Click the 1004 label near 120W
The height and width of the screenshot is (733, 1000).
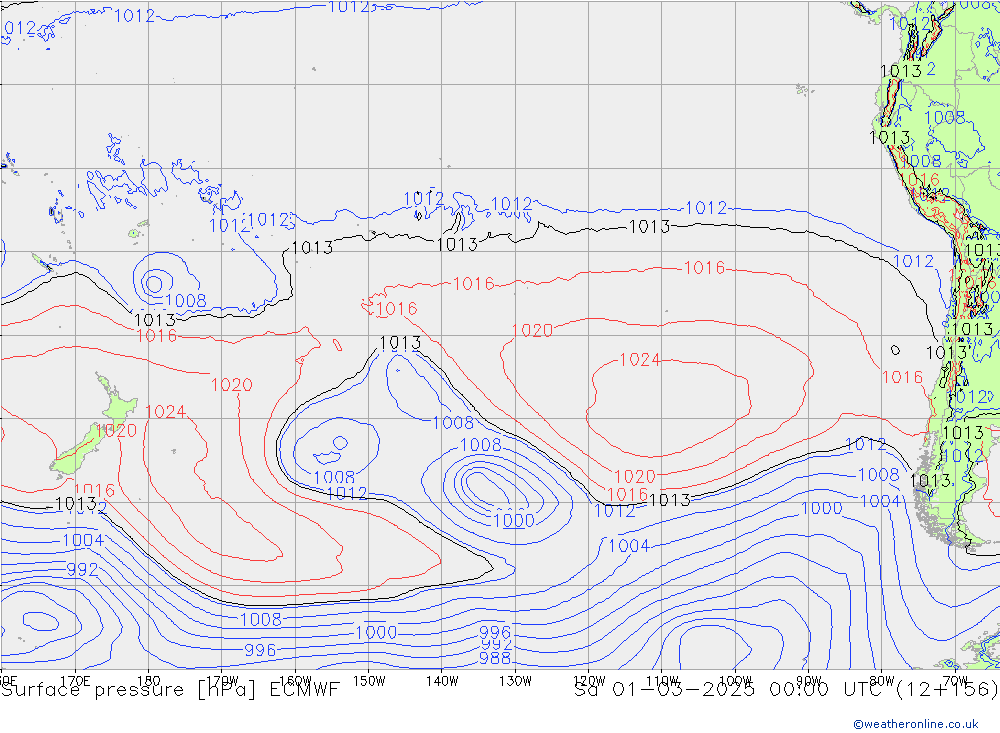[628, 545]
